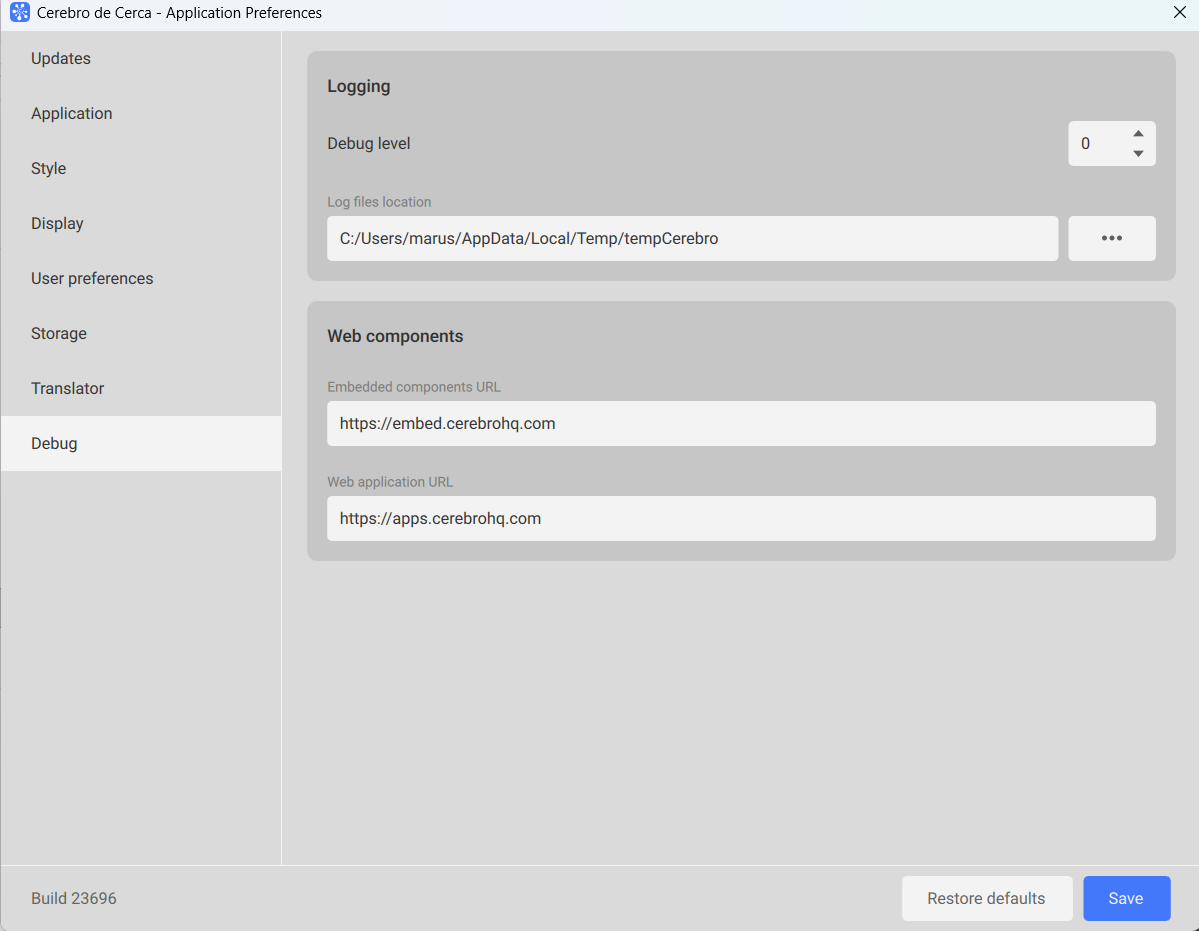This screenshot has height=931, width=1199.
Task: Save the preferences with Save button
Action: (x=1126, y=898)
